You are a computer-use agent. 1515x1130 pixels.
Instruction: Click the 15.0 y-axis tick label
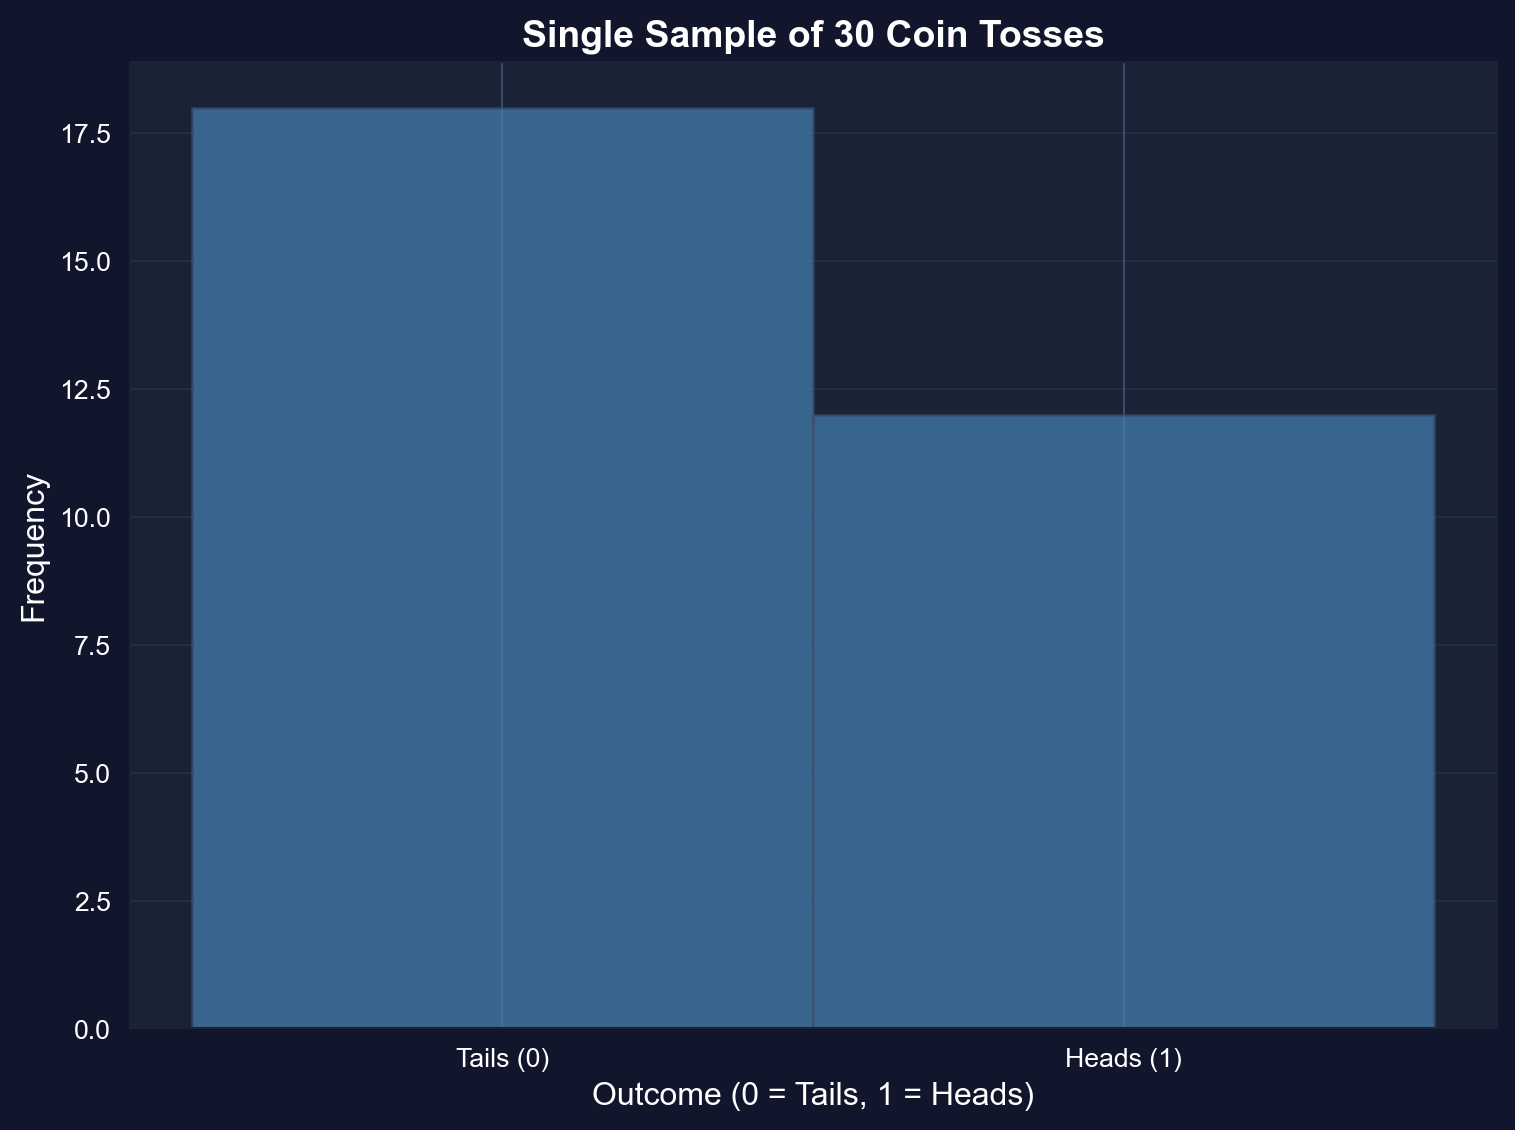(90, 262)
